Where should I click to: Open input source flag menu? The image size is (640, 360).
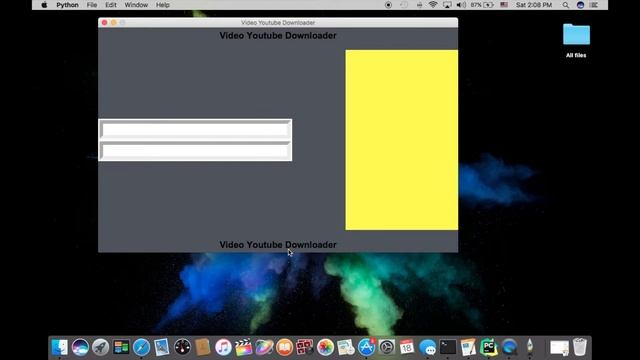tap(504, 5)
